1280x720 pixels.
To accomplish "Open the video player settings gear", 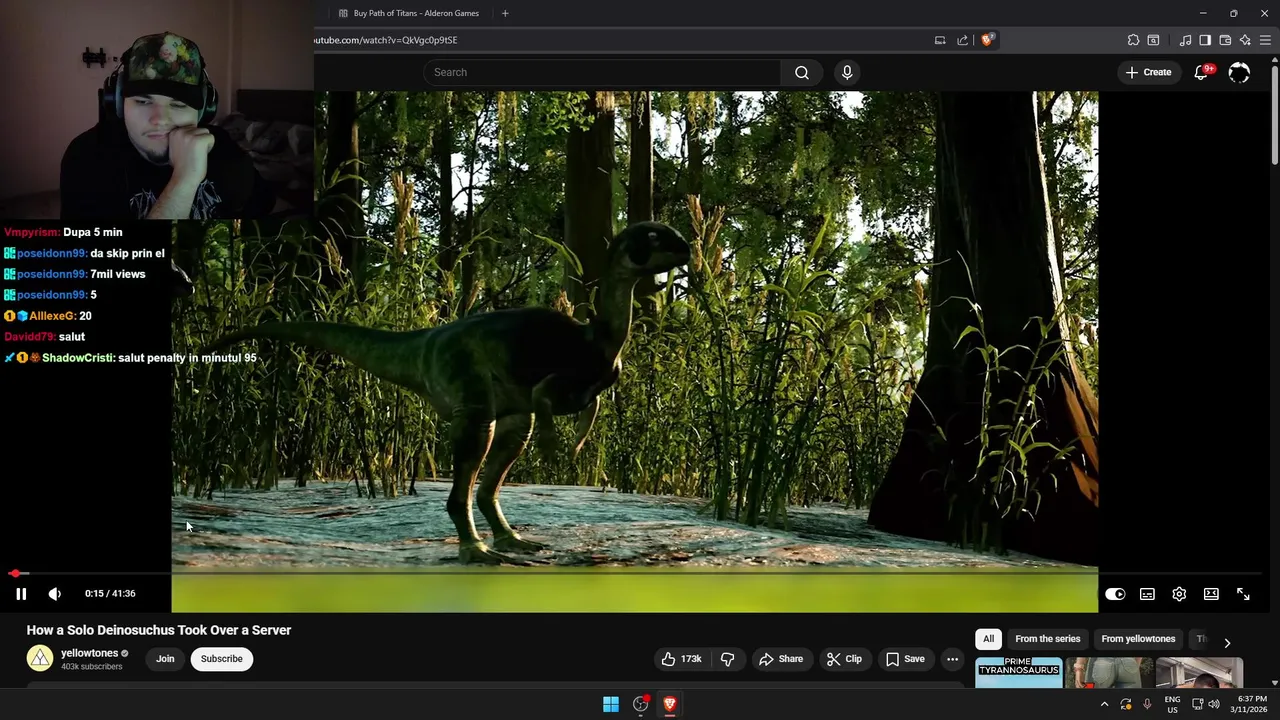I will (1179, 594).
